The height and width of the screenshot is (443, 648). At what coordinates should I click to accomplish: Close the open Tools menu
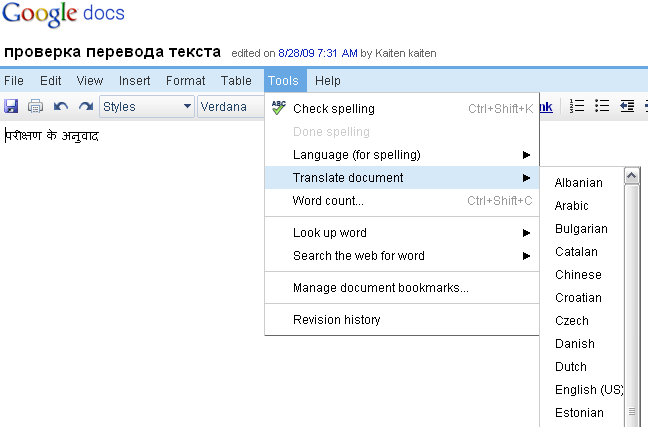click(285, 81)
